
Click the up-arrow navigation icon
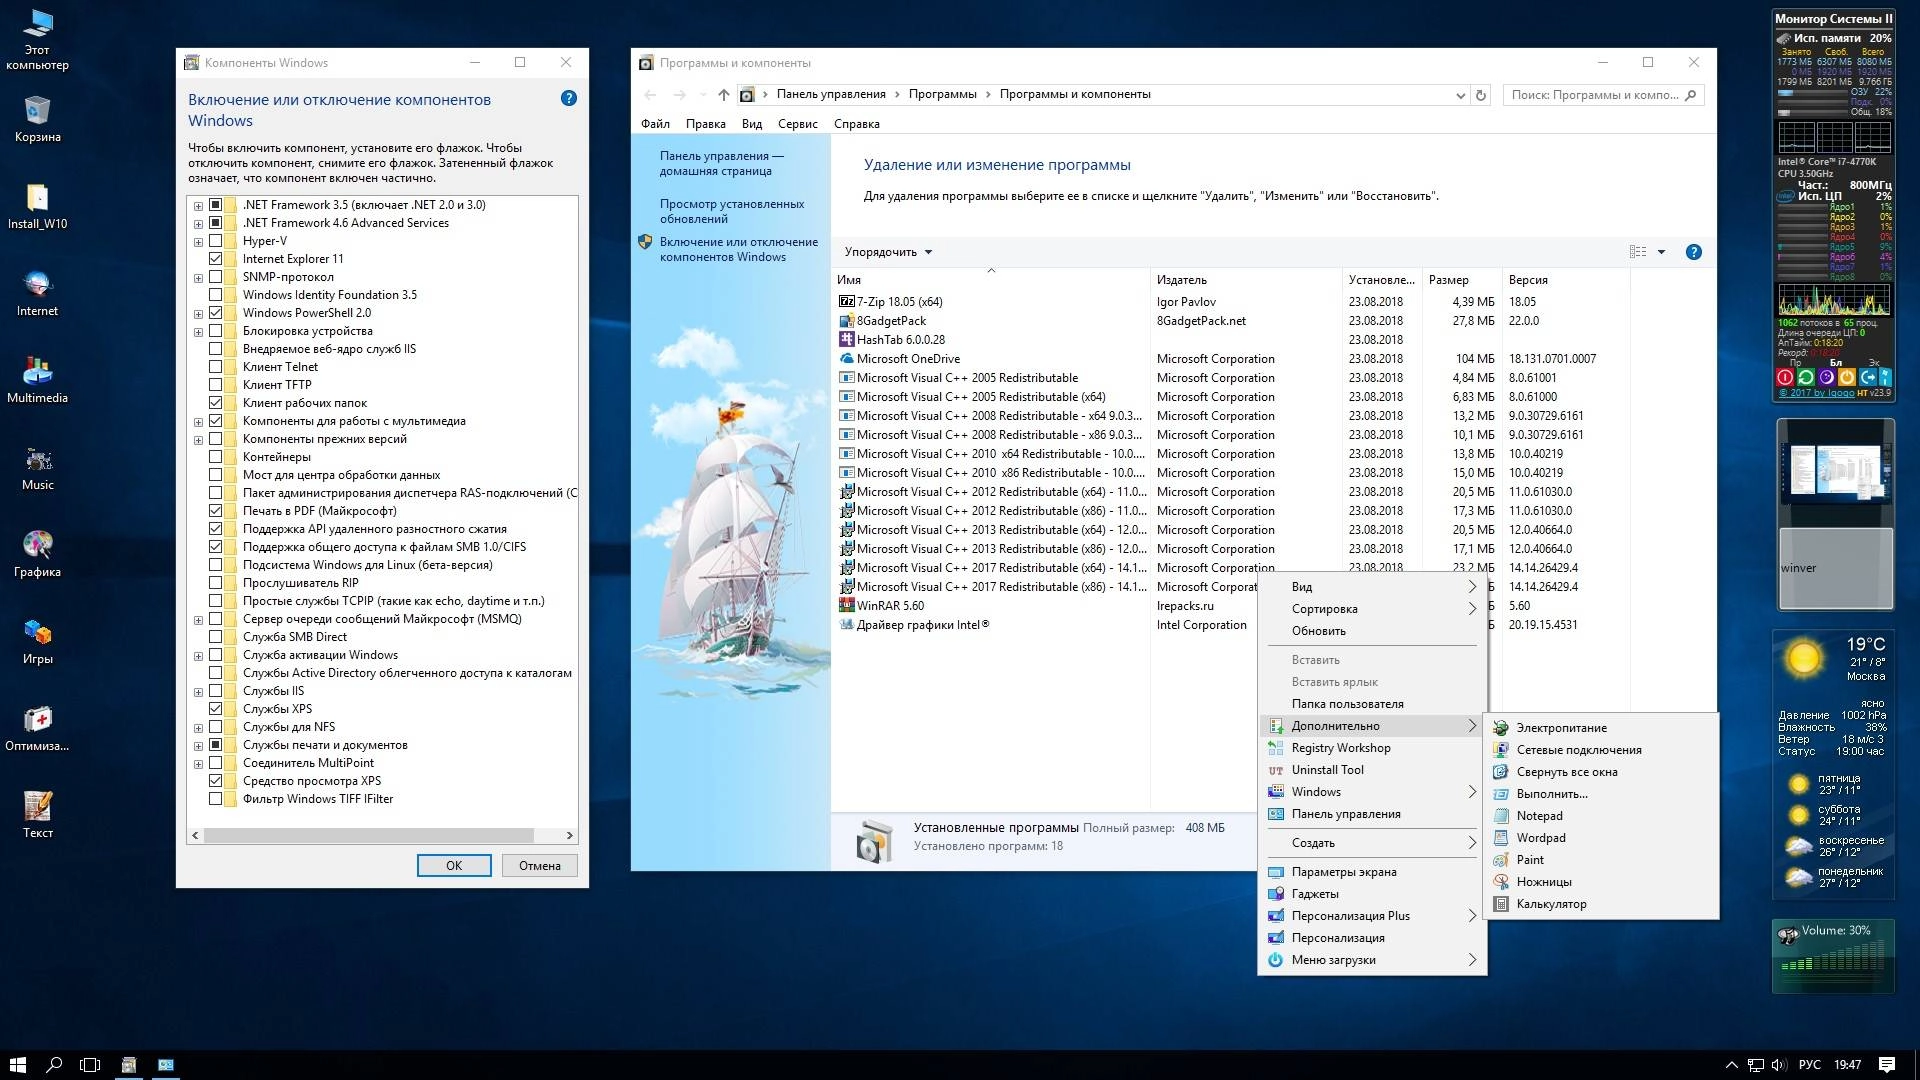click(723, 95)
